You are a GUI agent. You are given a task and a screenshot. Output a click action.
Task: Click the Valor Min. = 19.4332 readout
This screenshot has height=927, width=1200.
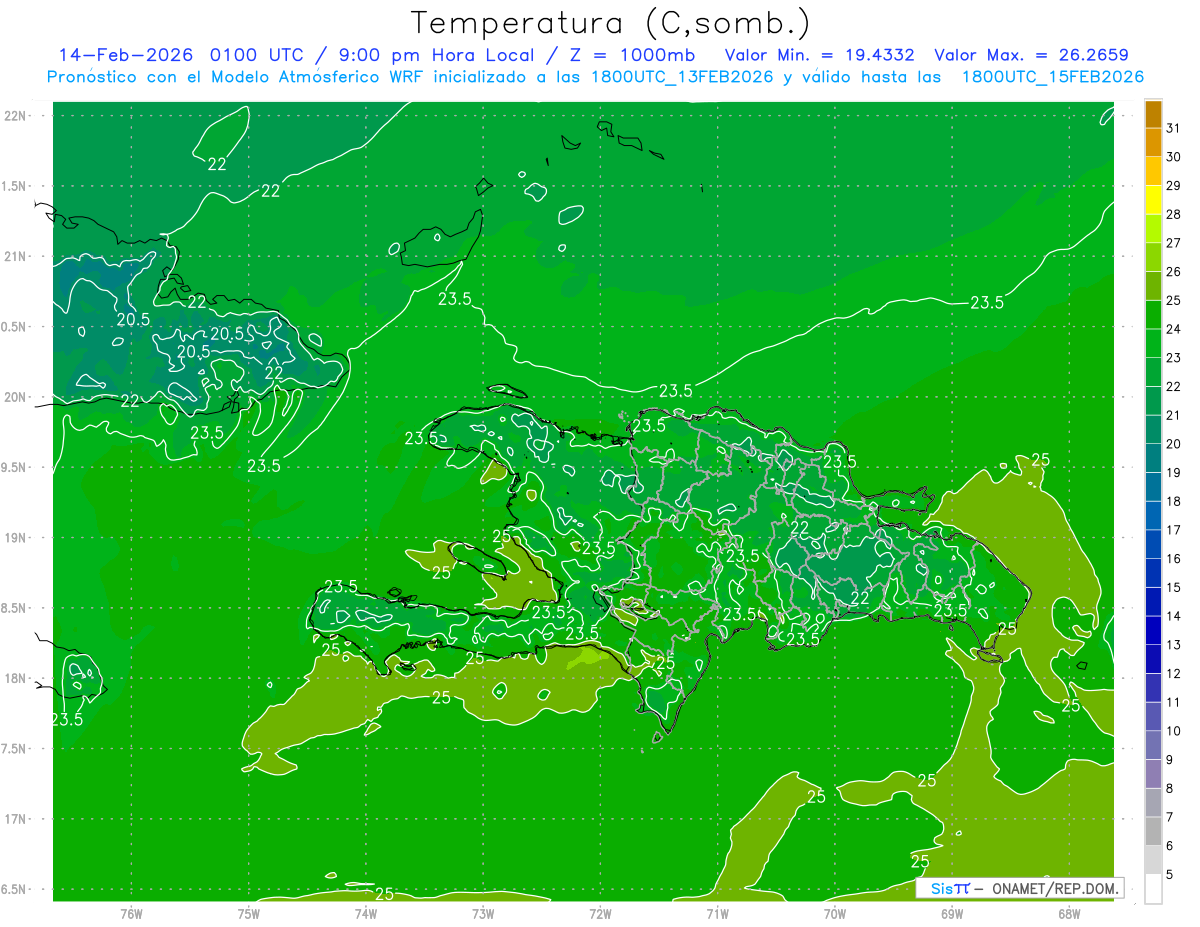[819, 54]
